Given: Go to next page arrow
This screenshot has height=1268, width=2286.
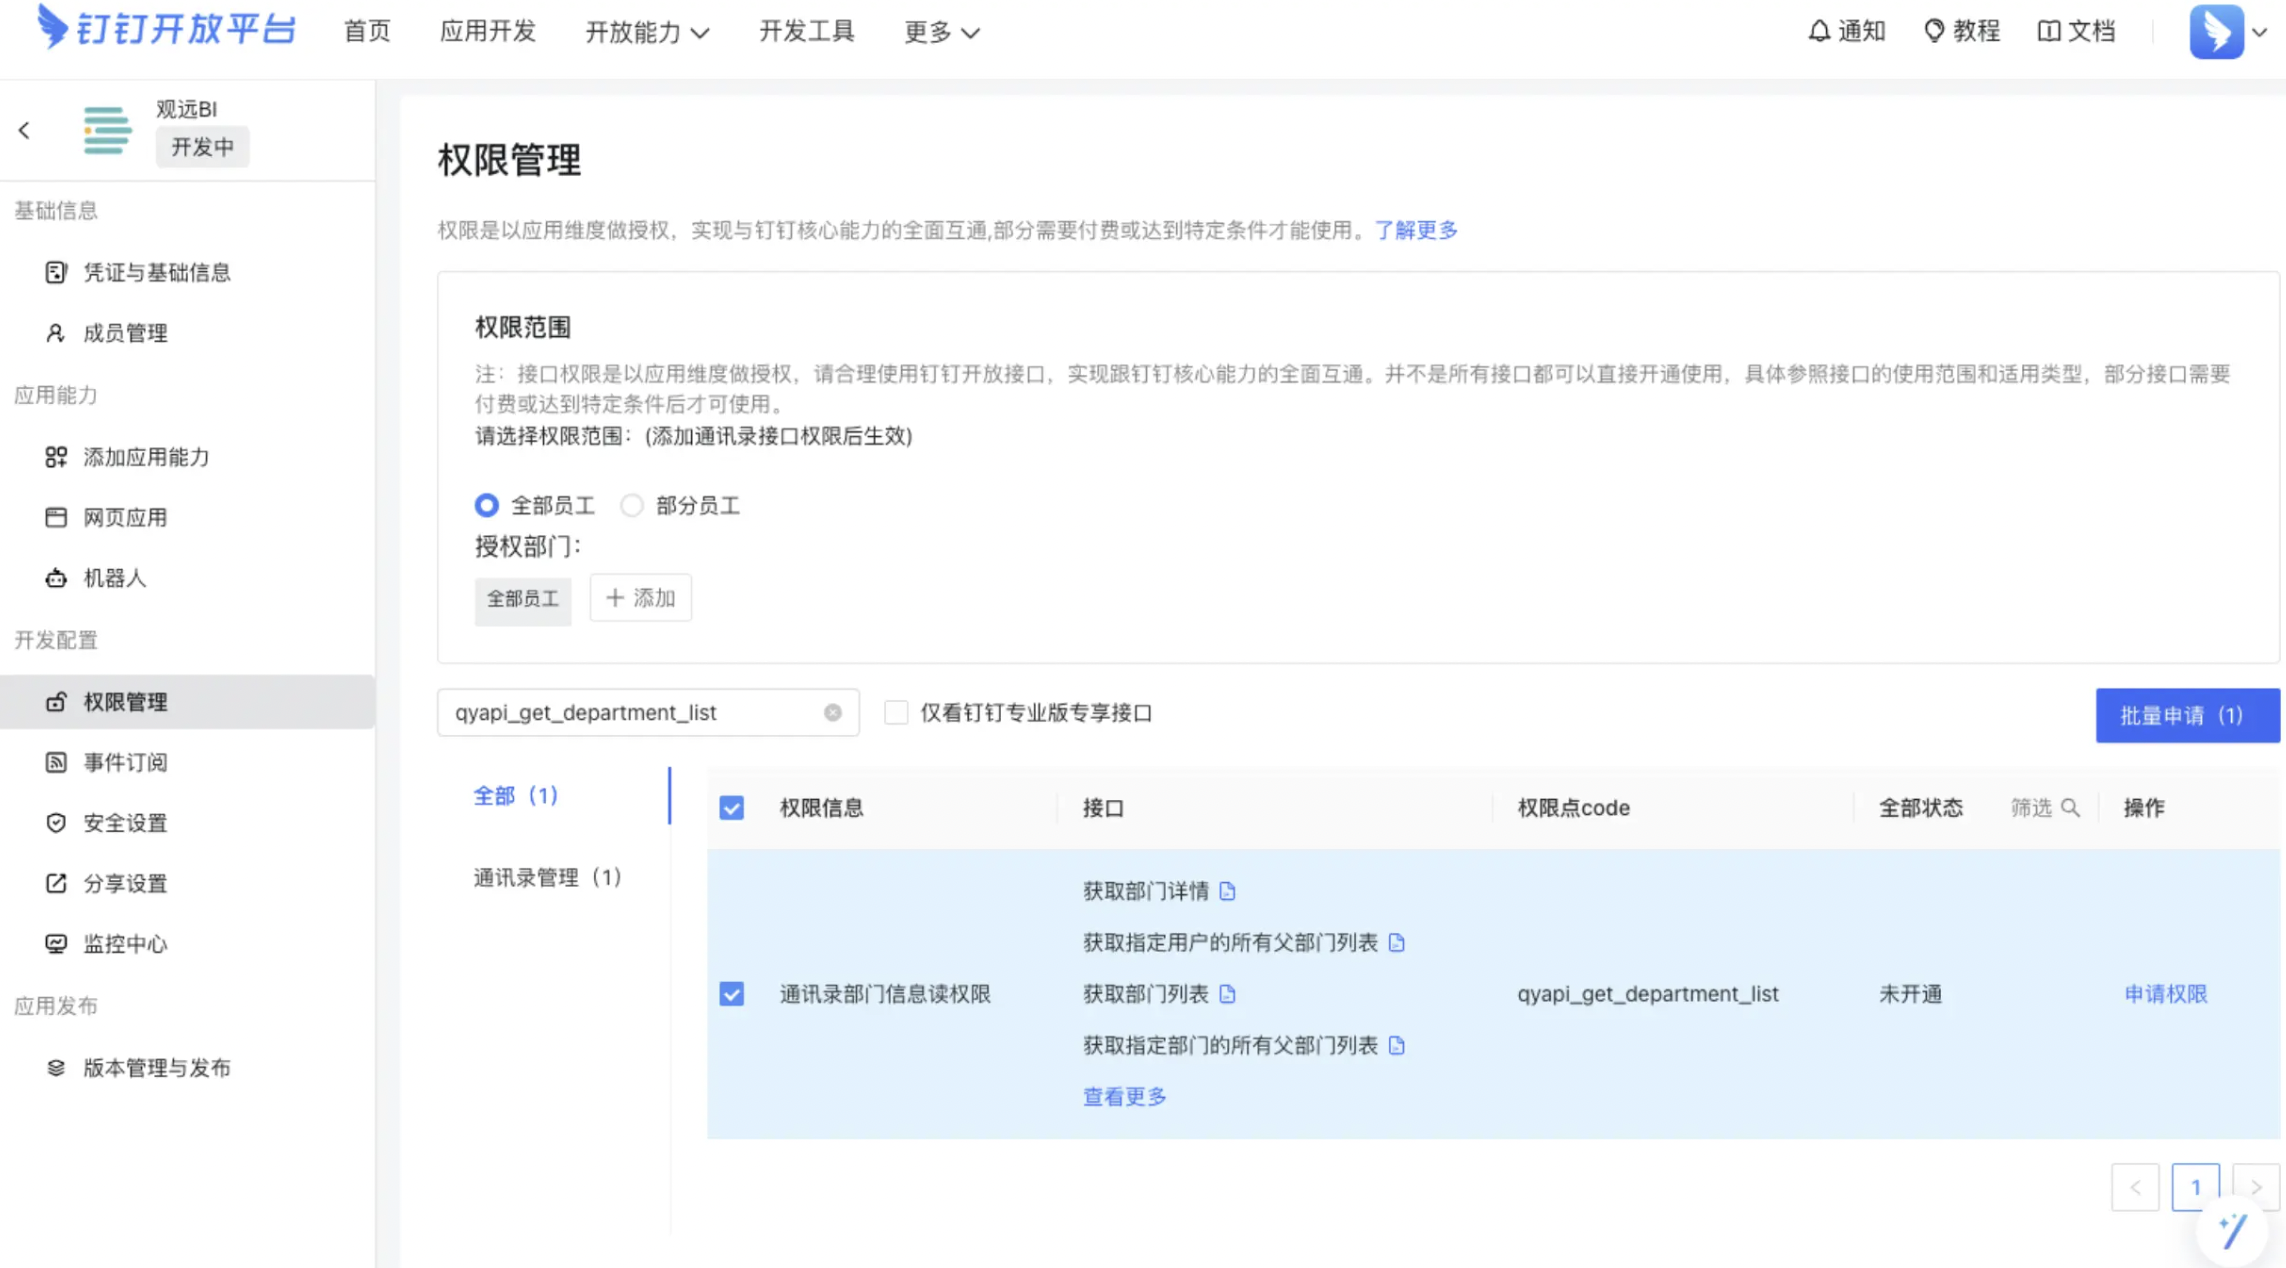Looking at the screenshot, I should [2256, 1188].
